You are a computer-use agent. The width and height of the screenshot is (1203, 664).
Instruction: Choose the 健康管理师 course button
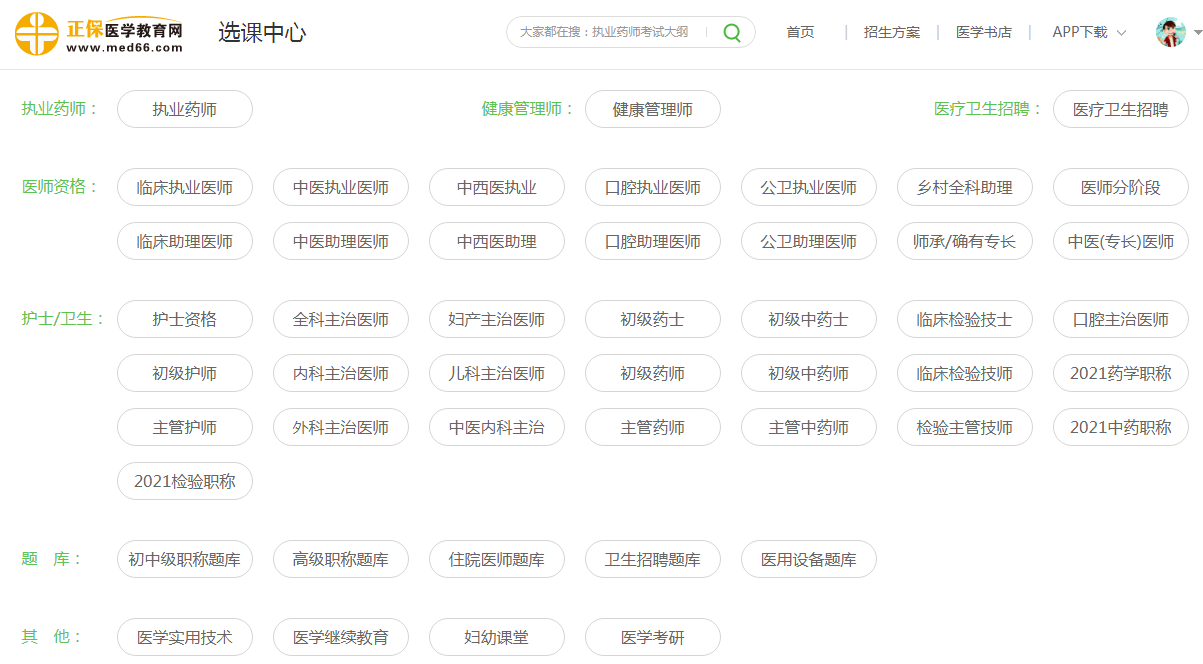pos(652,109)
